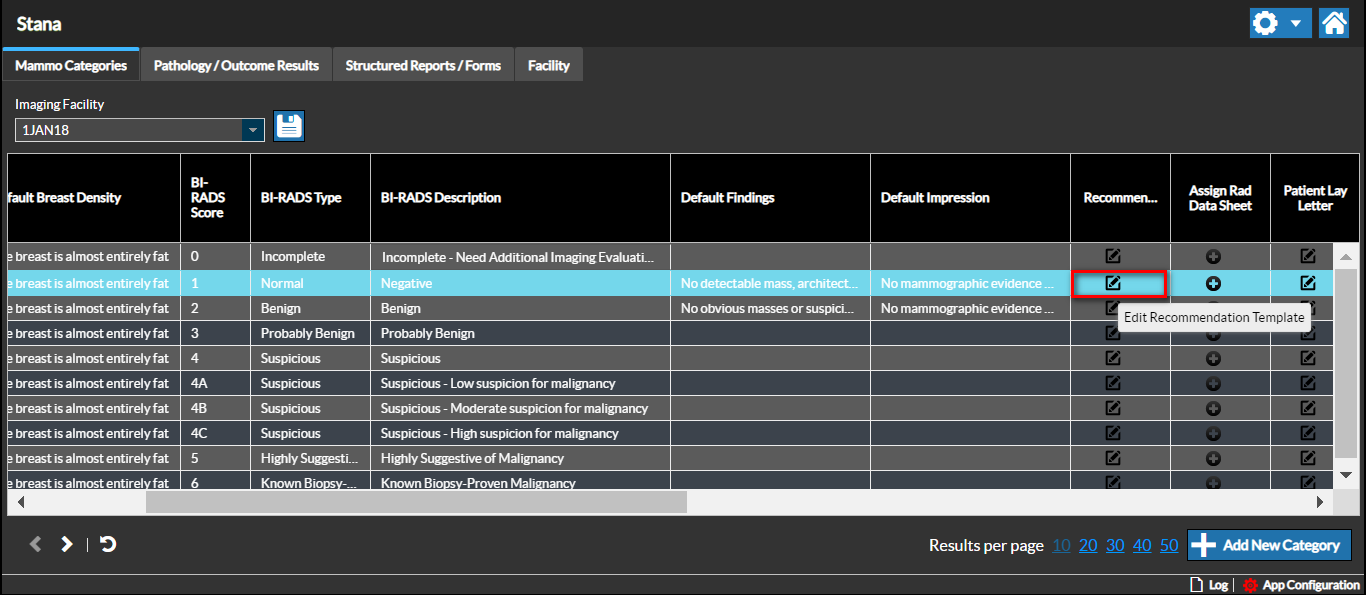Viewport: 1366px width, 595px height.
Task: Set results per page to 20
Action: 1088,545
